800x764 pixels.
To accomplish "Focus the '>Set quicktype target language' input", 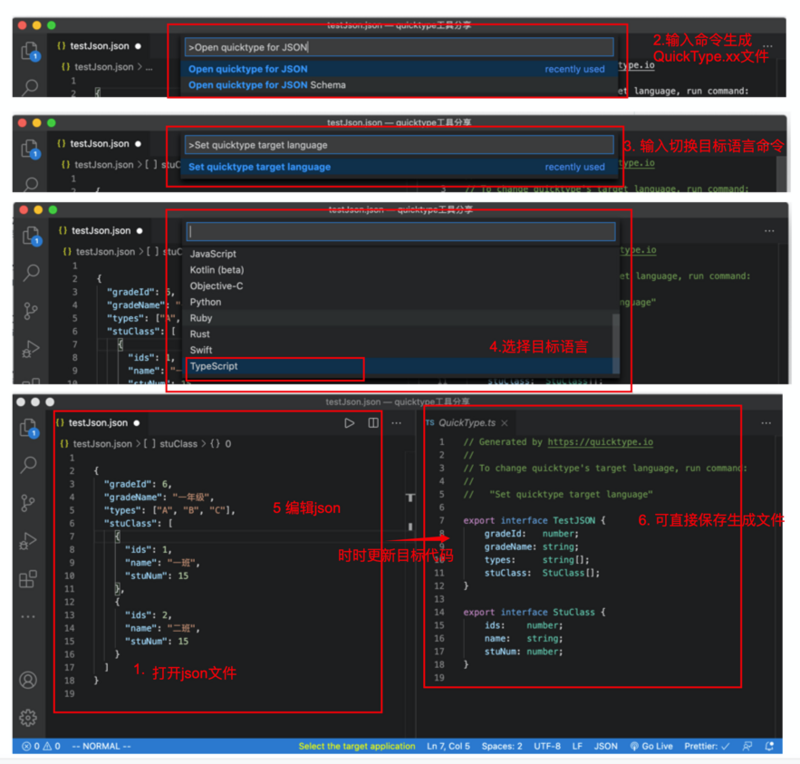I will (x=399, y=145).
